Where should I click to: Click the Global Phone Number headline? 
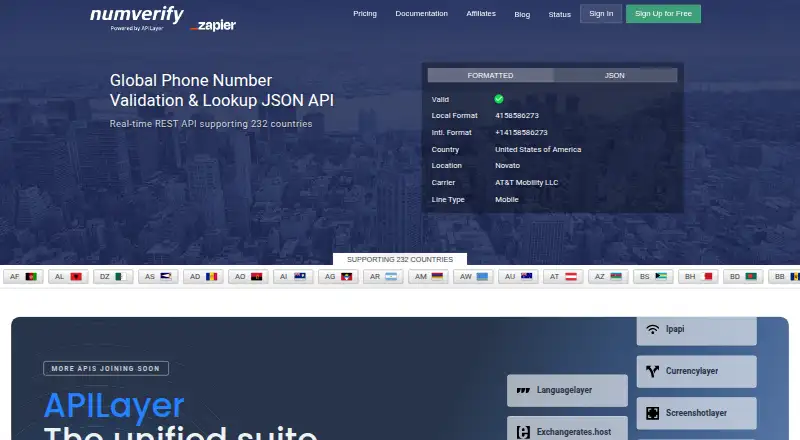(x=221, y=90)
